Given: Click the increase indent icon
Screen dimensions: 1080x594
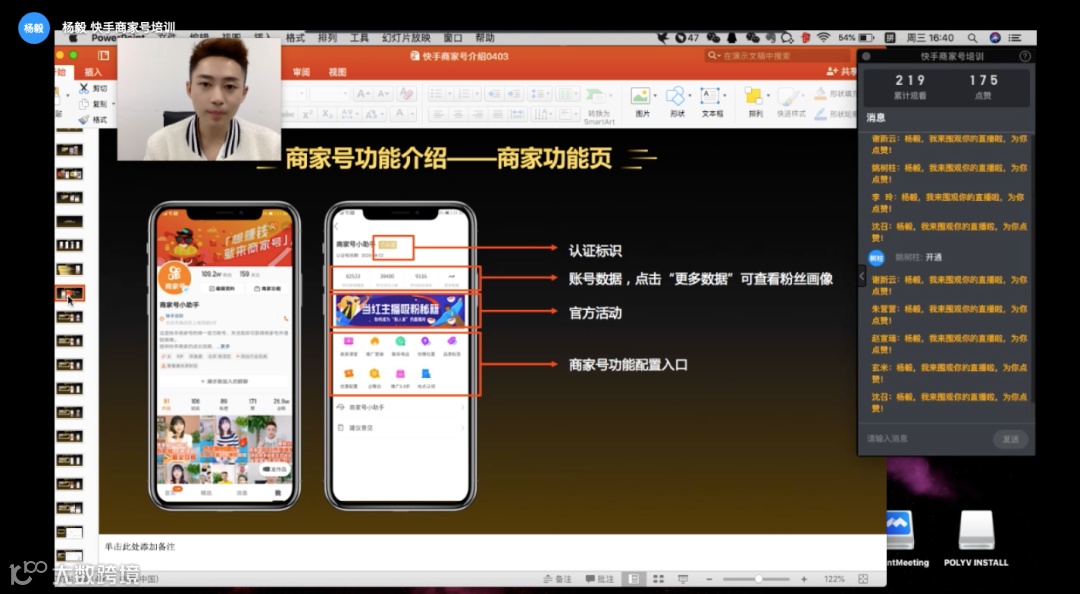Looking at the screenshot, I should pyautogui.click(x=515, y=94).
